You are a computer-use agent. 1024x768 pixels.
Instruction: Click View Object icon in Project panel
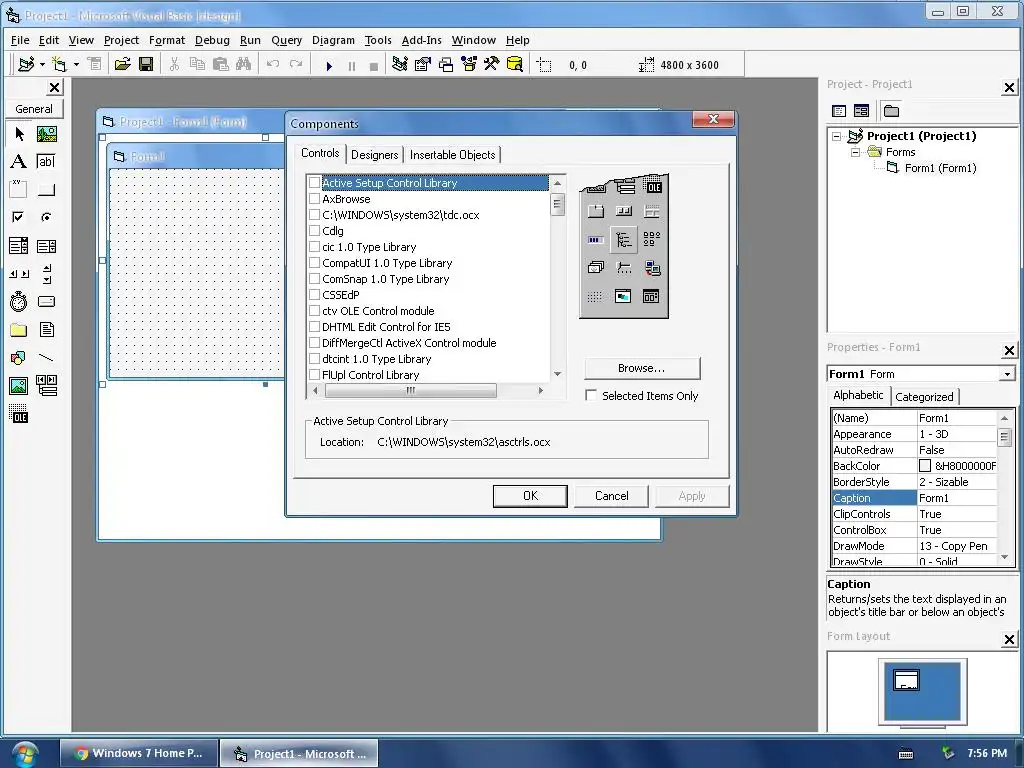pos(861,111)
